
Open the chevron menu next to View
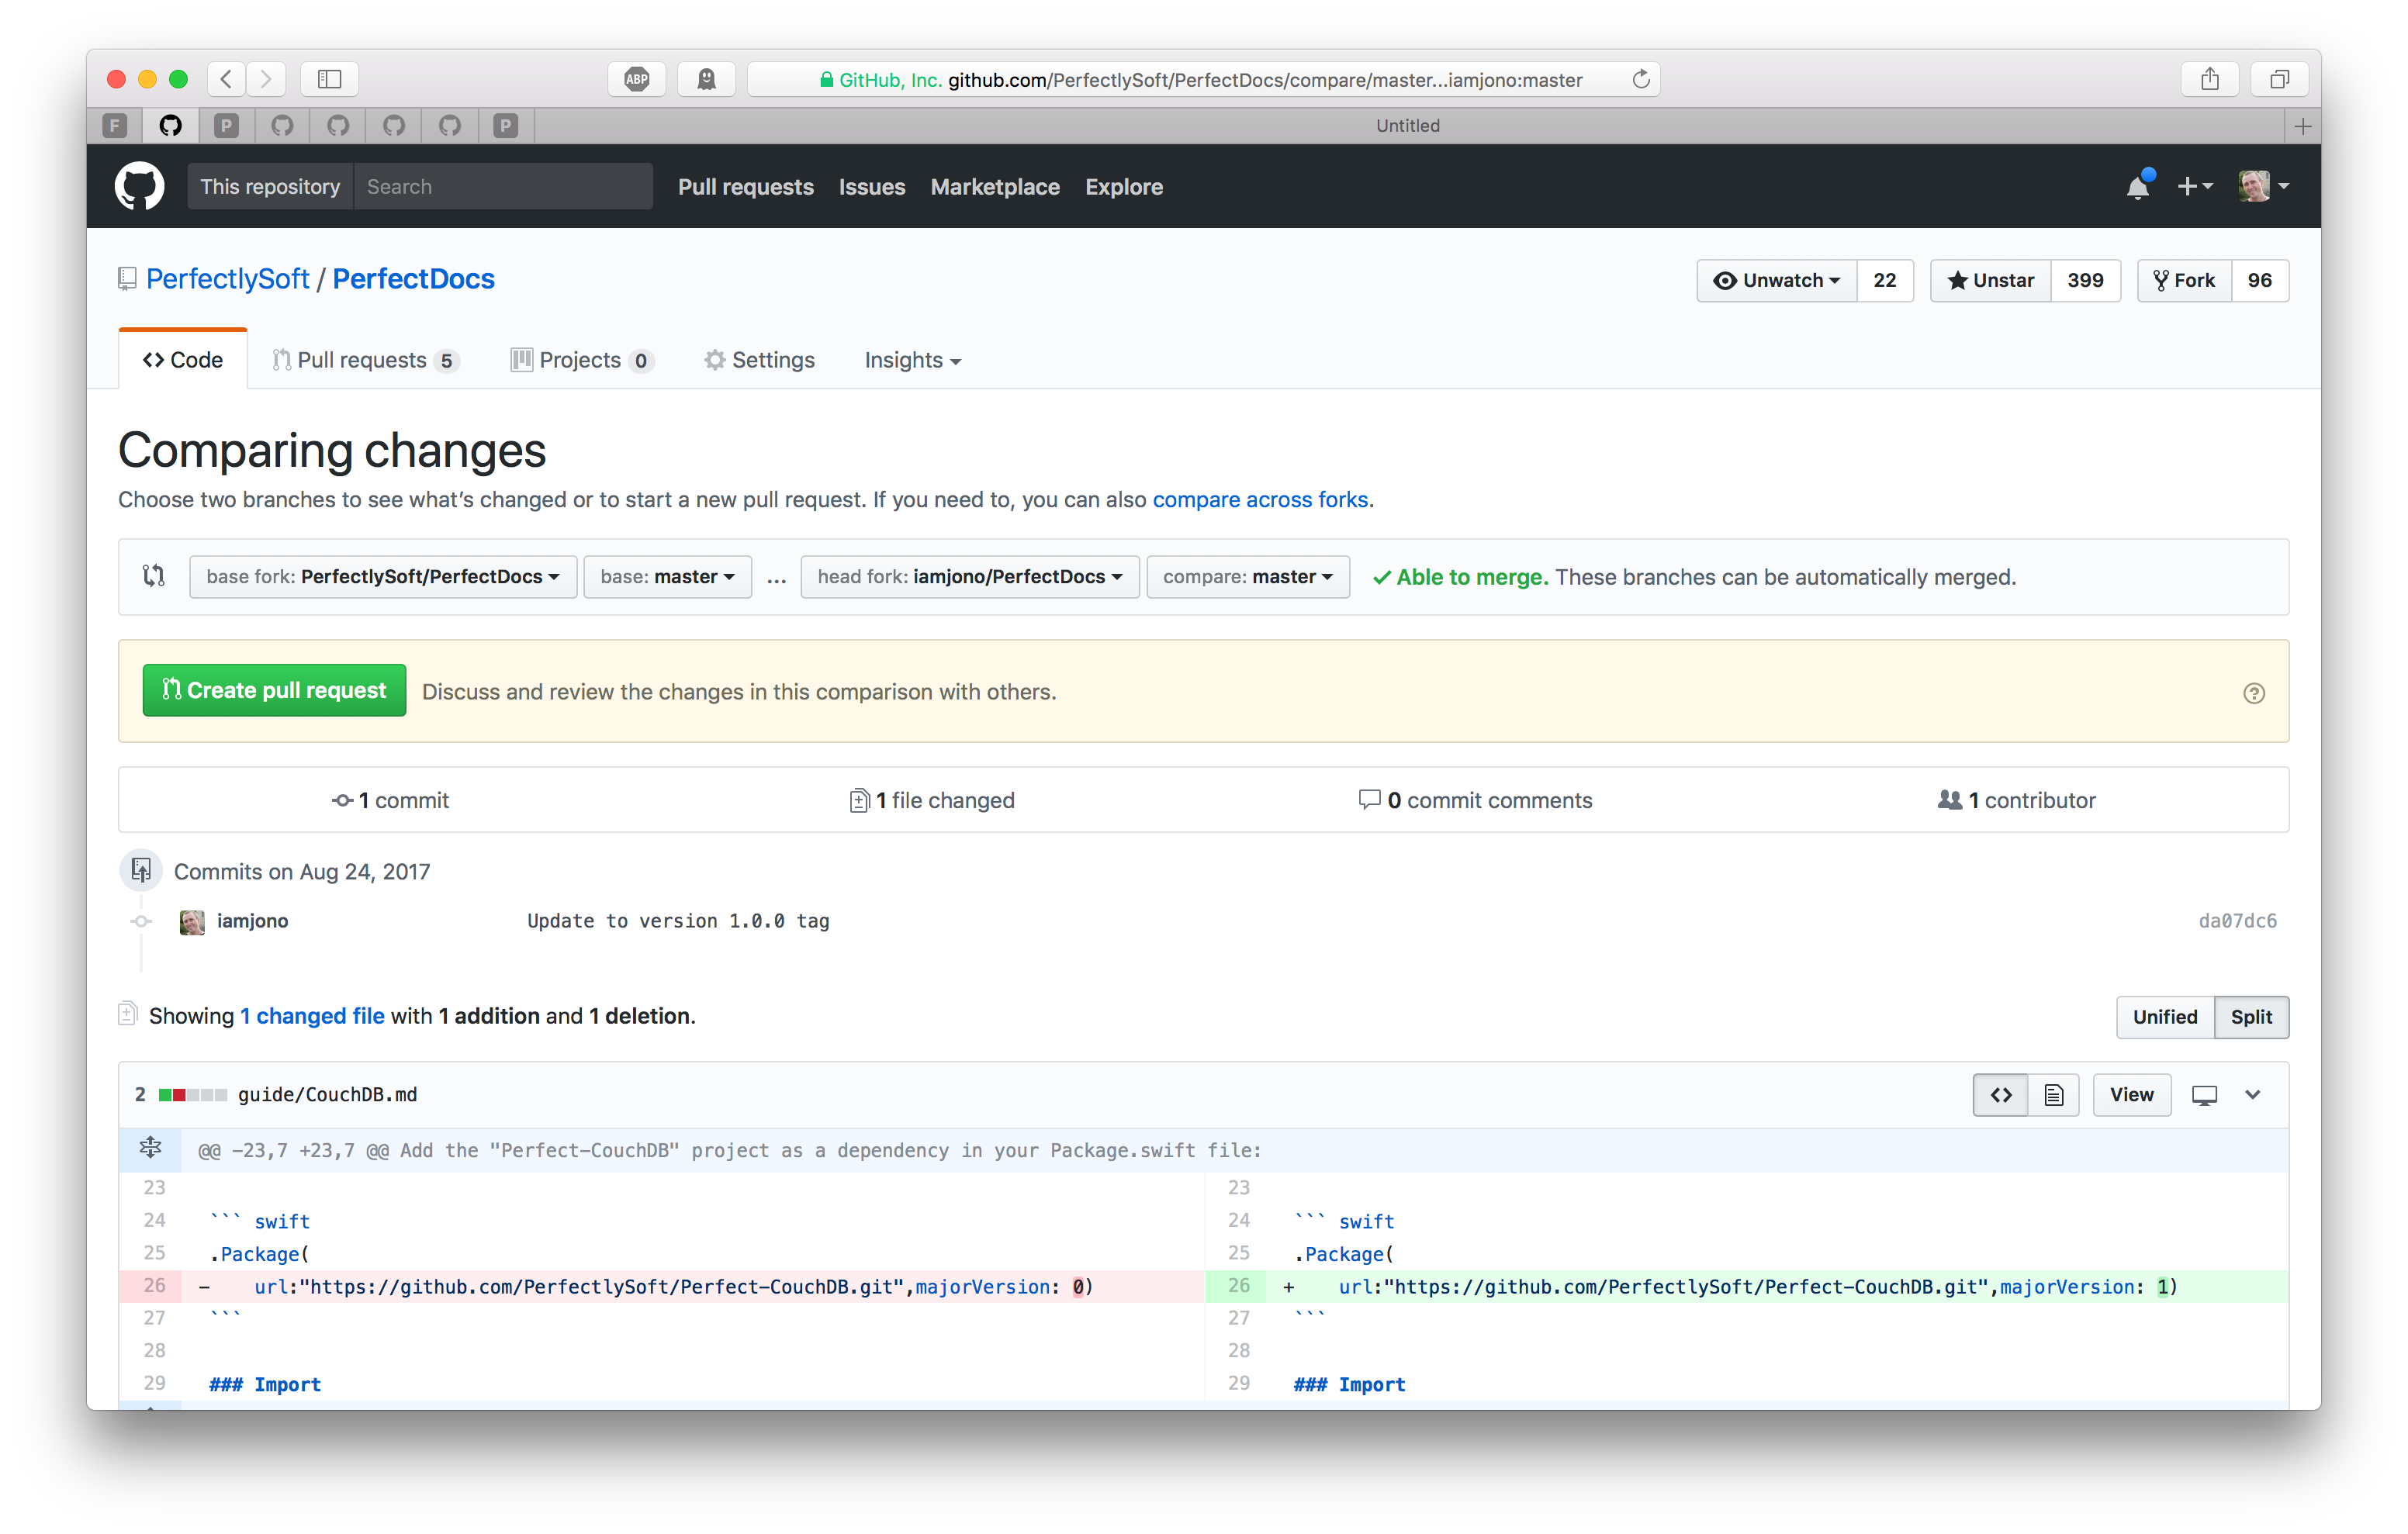(x=2252, y=1094)
